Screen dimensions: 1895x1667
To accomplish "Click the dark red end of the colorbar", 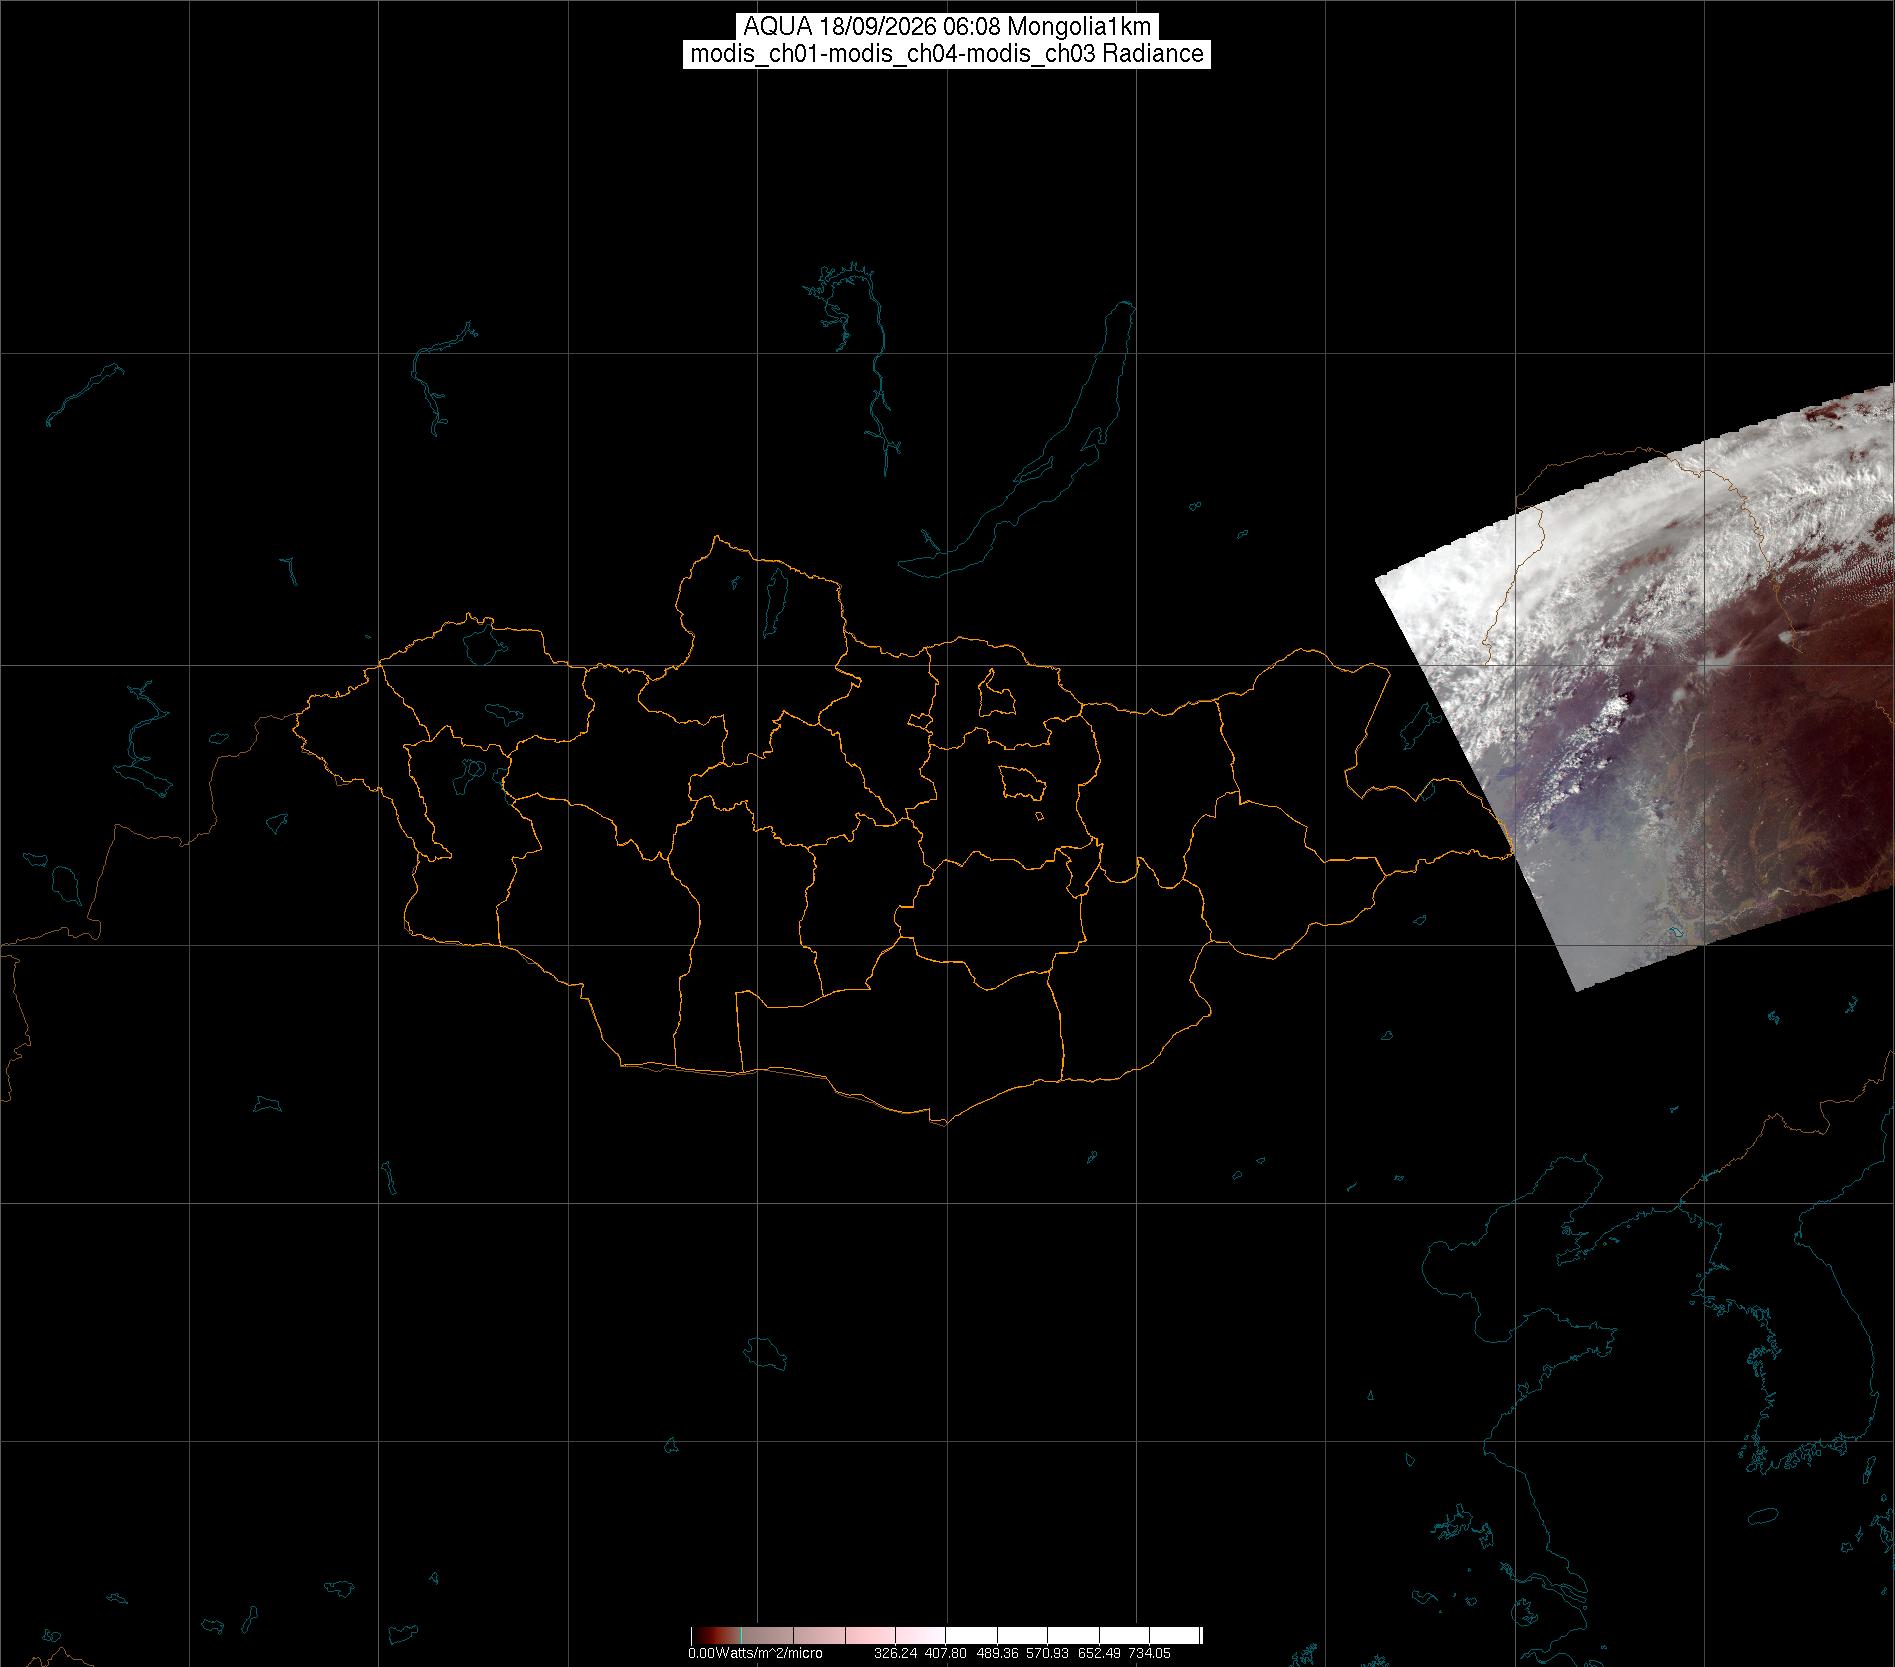I will click(x=705, y=1635).
